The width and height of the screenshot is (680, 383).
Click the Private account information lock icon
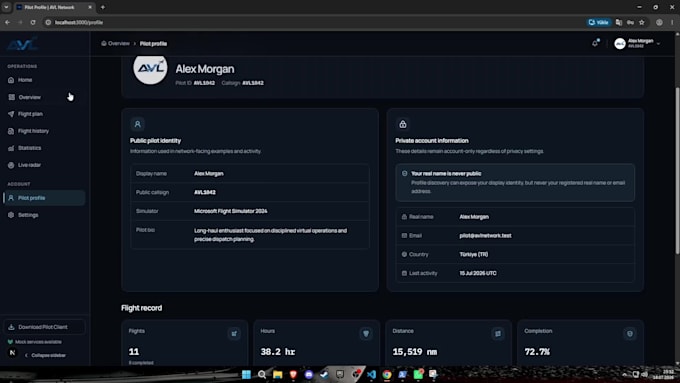coord(403,124)
